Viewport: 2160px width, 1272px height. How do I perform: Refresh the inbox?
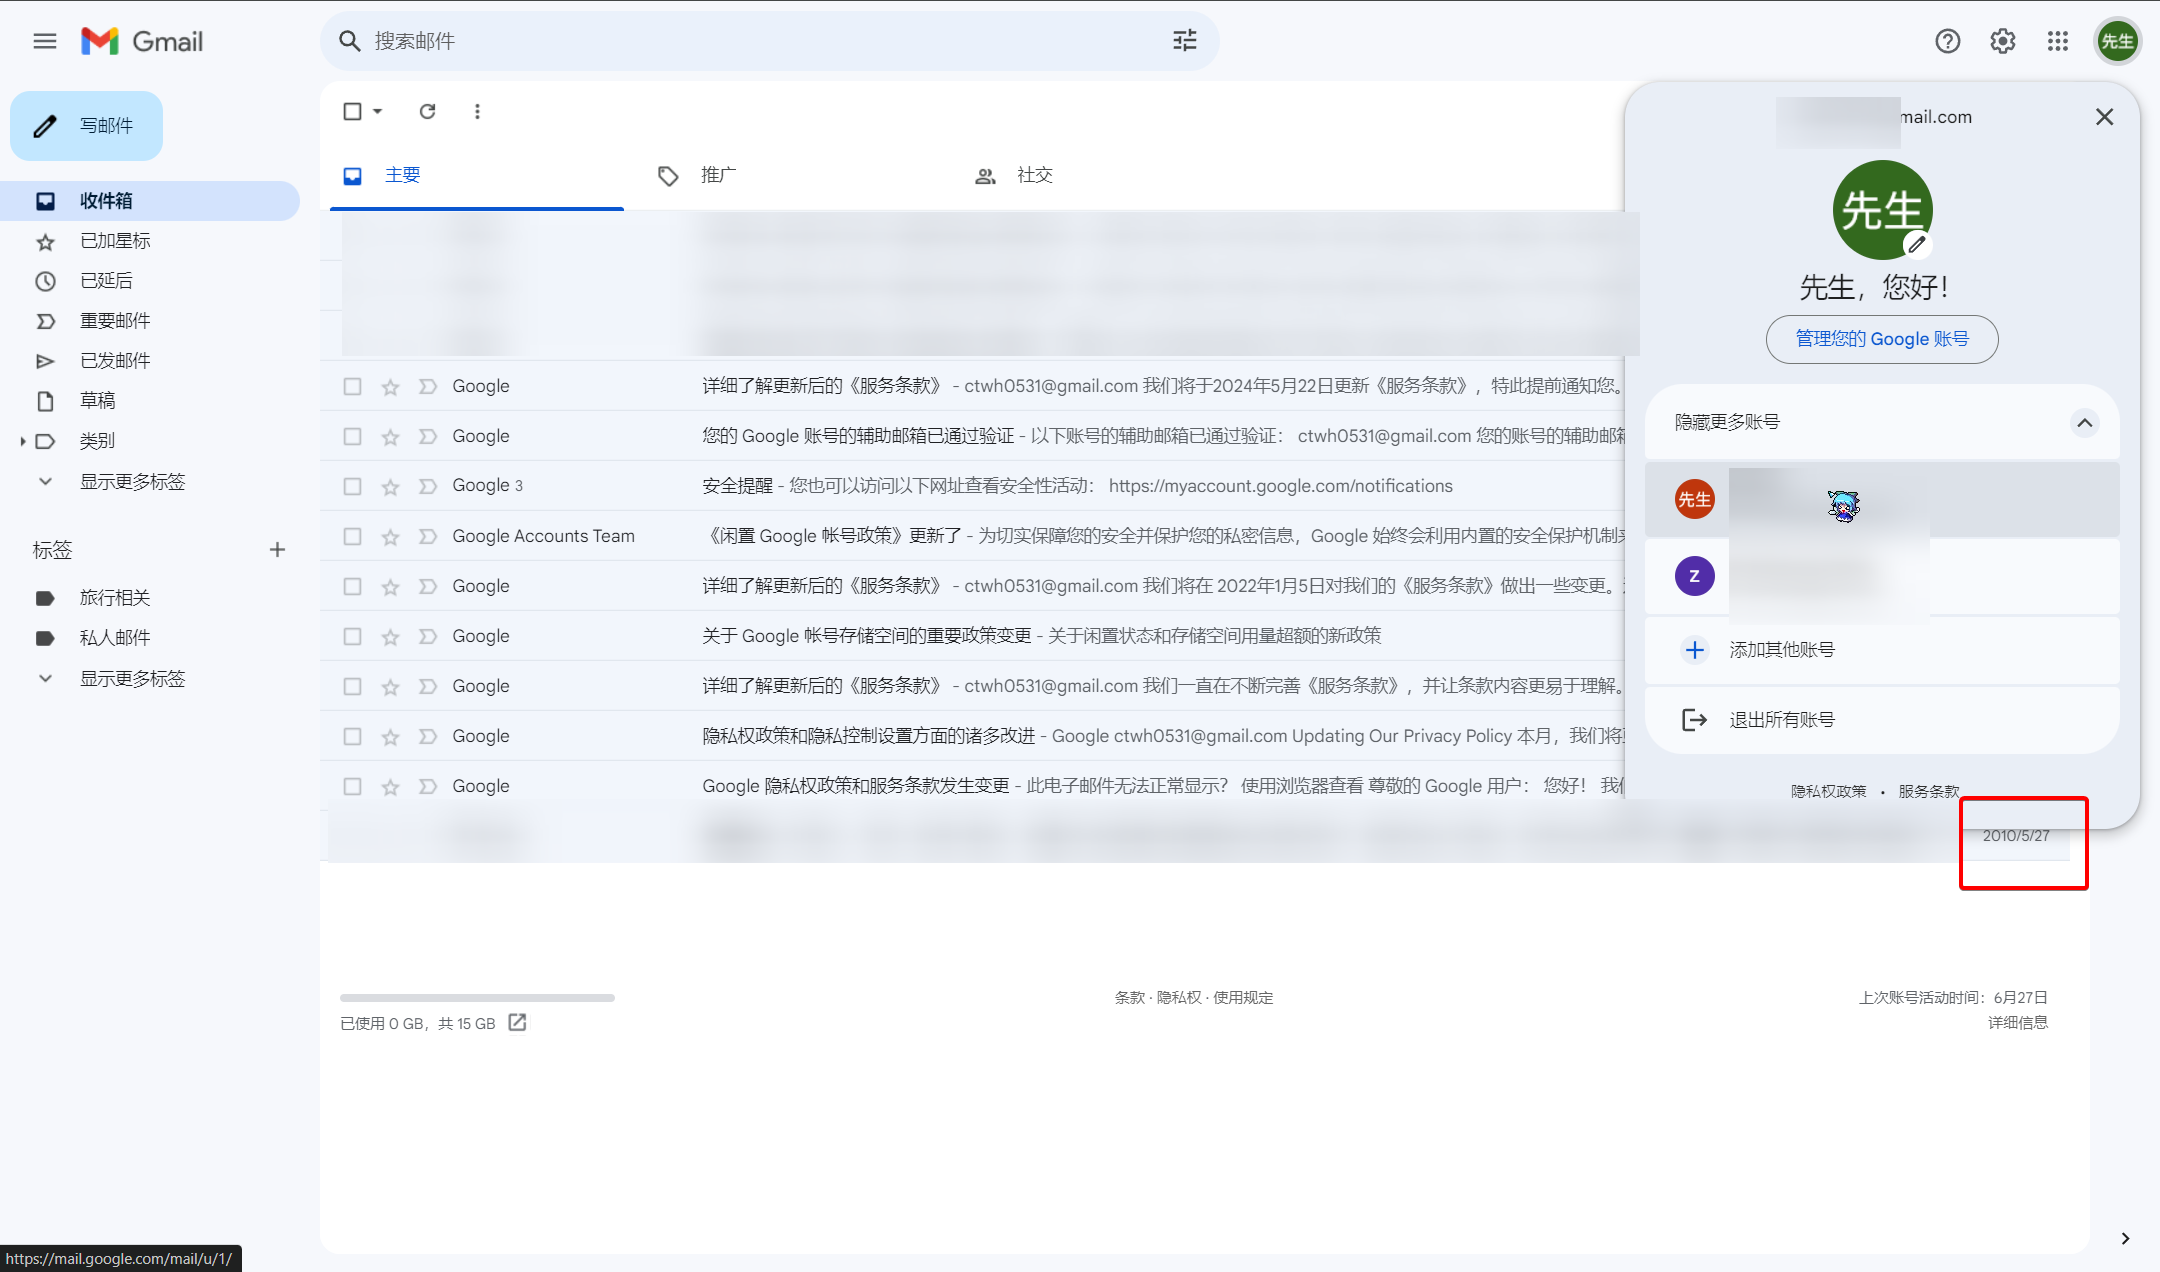tap(427, 111)
